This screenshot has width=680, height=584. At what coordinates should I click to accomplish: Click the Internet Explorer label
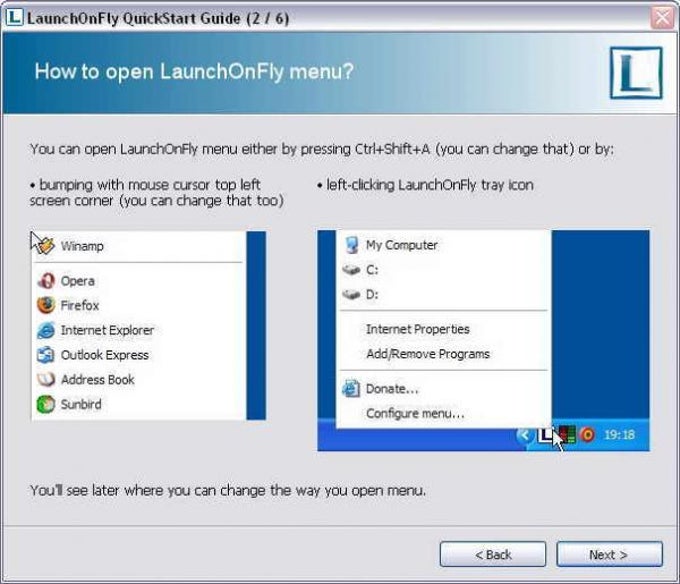point(107,330)
